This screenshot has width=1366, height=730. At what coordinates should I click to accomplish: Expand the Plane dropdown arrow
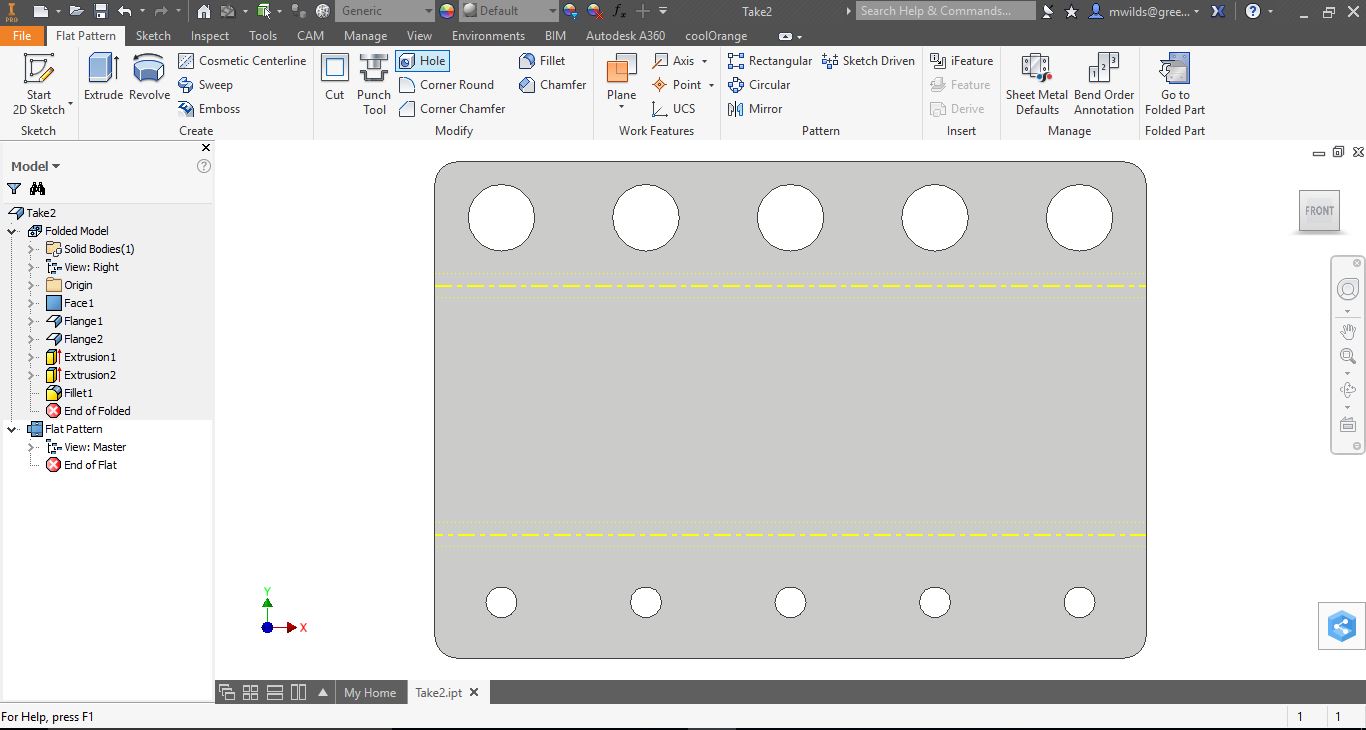pos(621,108)
